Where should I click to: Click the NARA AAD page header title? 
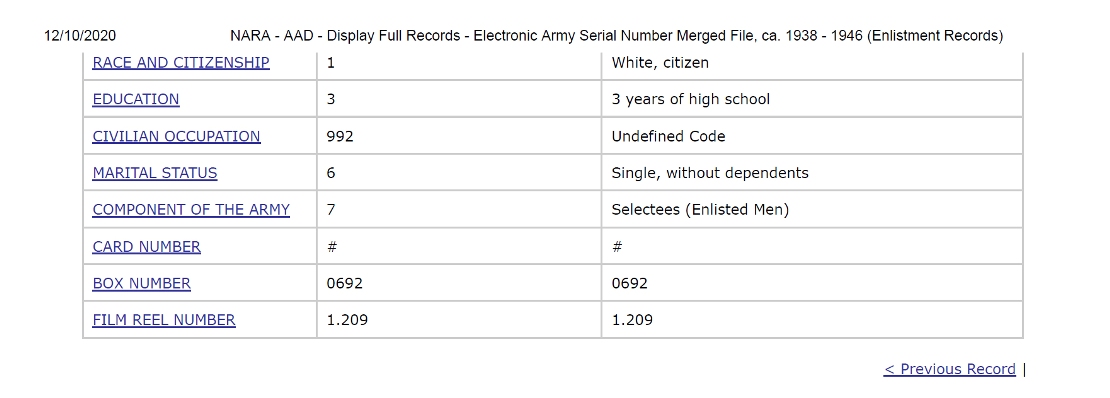tap(616, 35)
